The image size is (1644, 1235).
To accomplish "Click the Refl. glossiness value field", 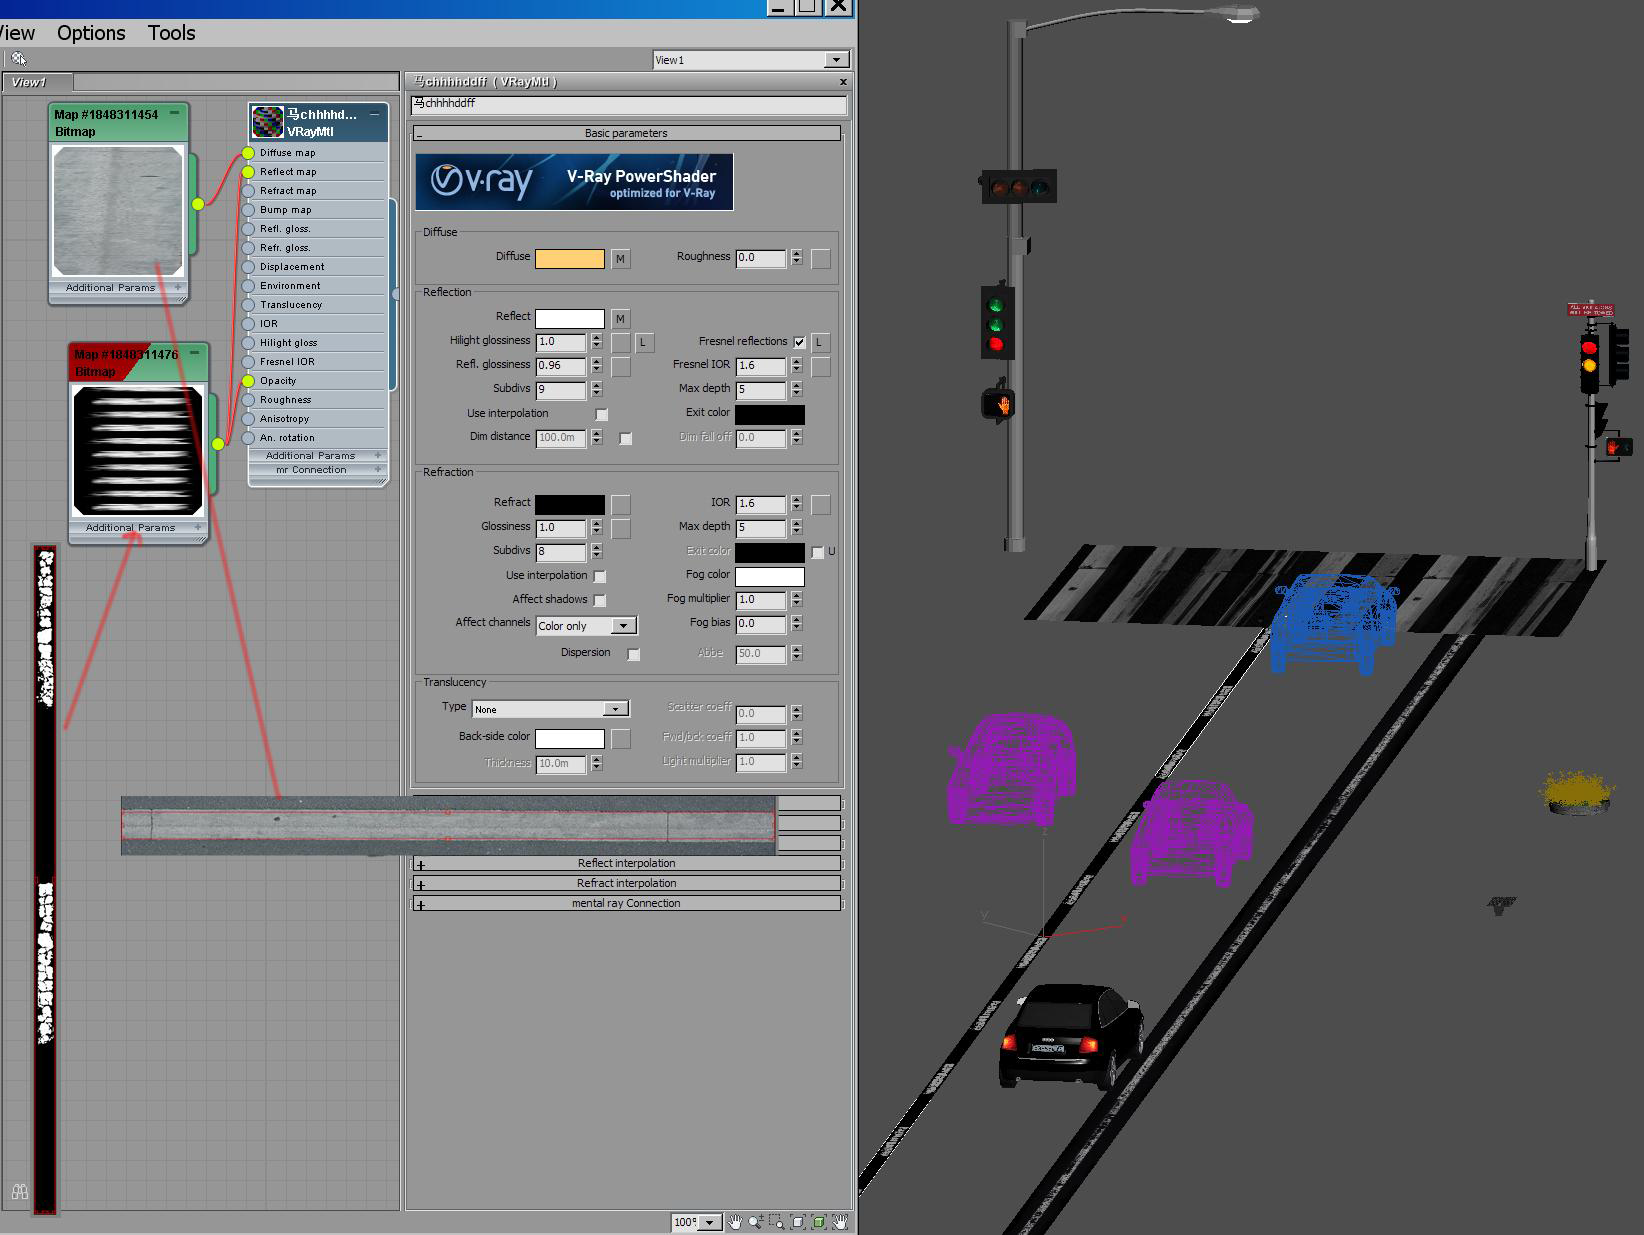I will click(561, 366).
